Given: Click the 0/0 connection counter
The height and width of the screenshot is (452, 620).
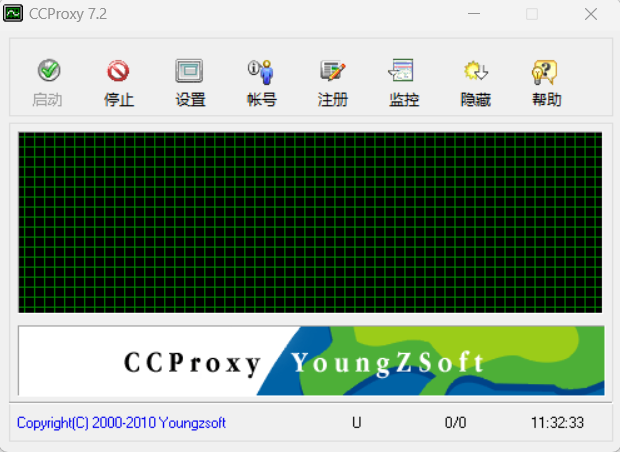Looking at the screenshot, I should (x=455, y=423).
